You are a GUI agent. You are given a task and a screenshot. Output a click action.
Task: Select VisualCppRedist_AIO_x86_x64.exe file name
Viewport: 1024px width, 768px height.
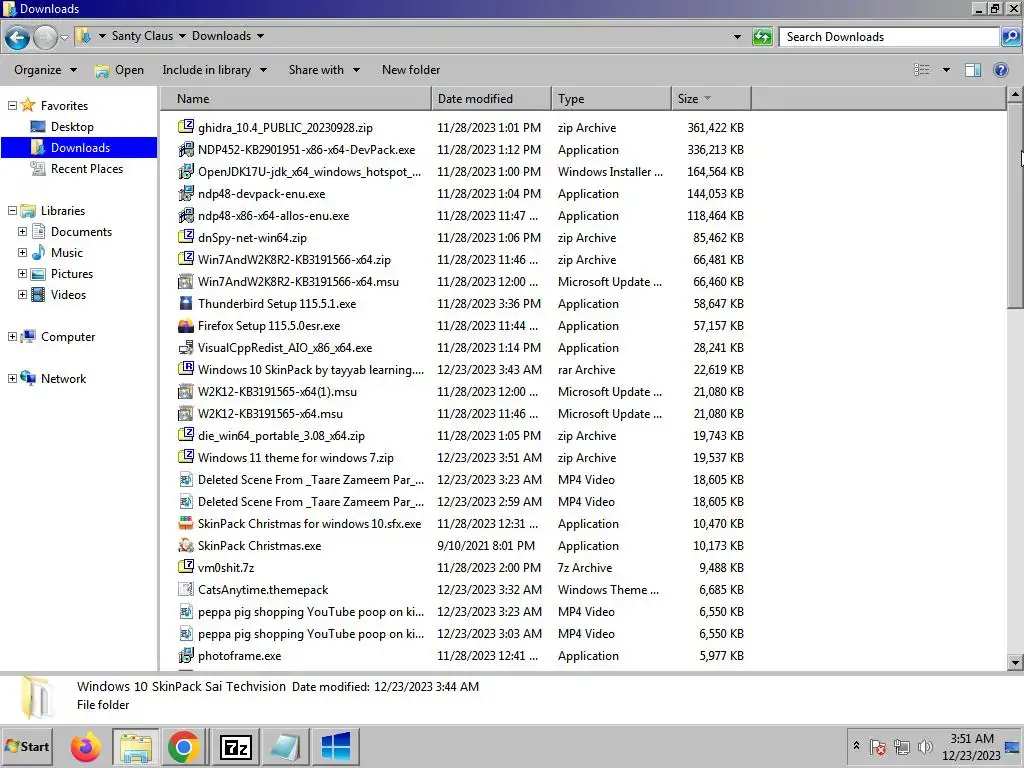coord(285,348)
